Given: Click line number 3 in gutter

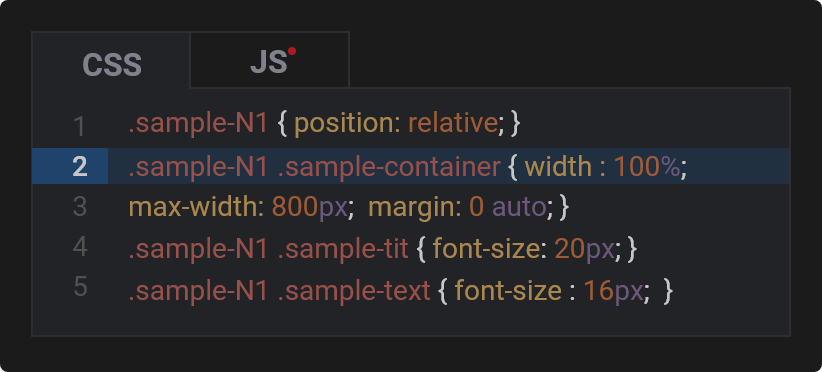Looking at the screenshot, I should click(79, 206).
